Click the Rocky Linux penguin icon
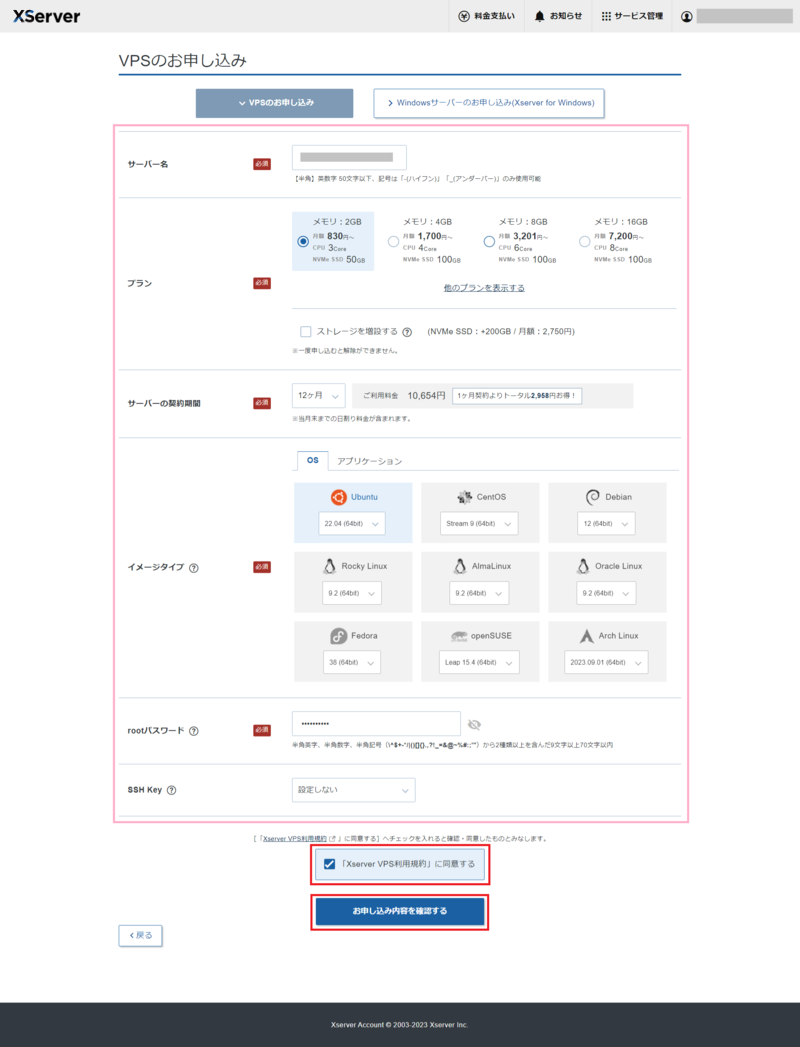 [x=329, y=566]
